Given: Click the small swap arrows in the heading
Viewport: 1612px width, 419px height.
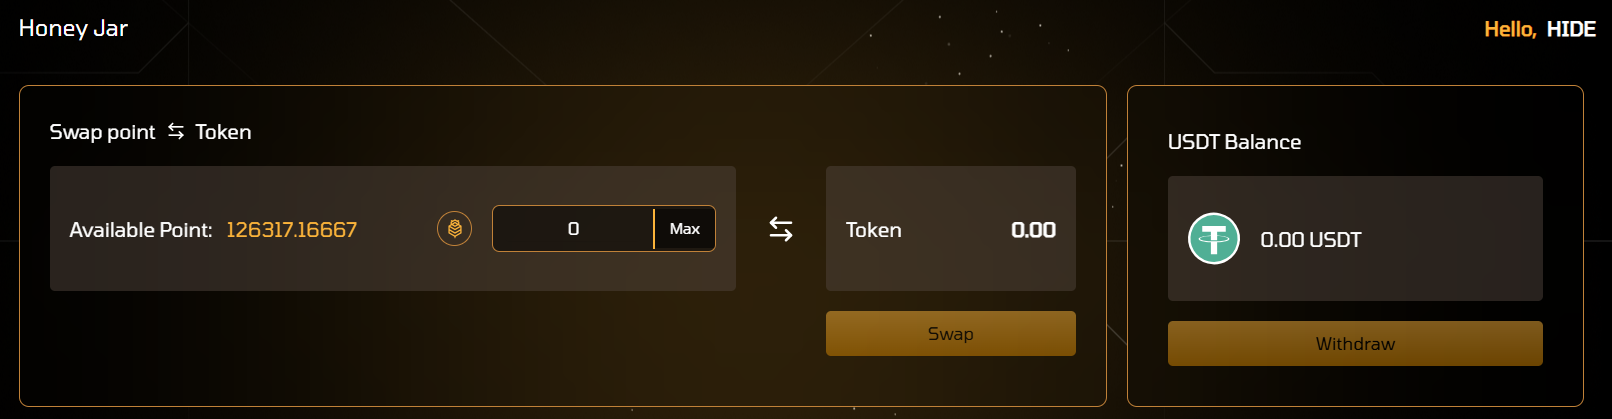Looking at the screenshot, I should (176, 131).
